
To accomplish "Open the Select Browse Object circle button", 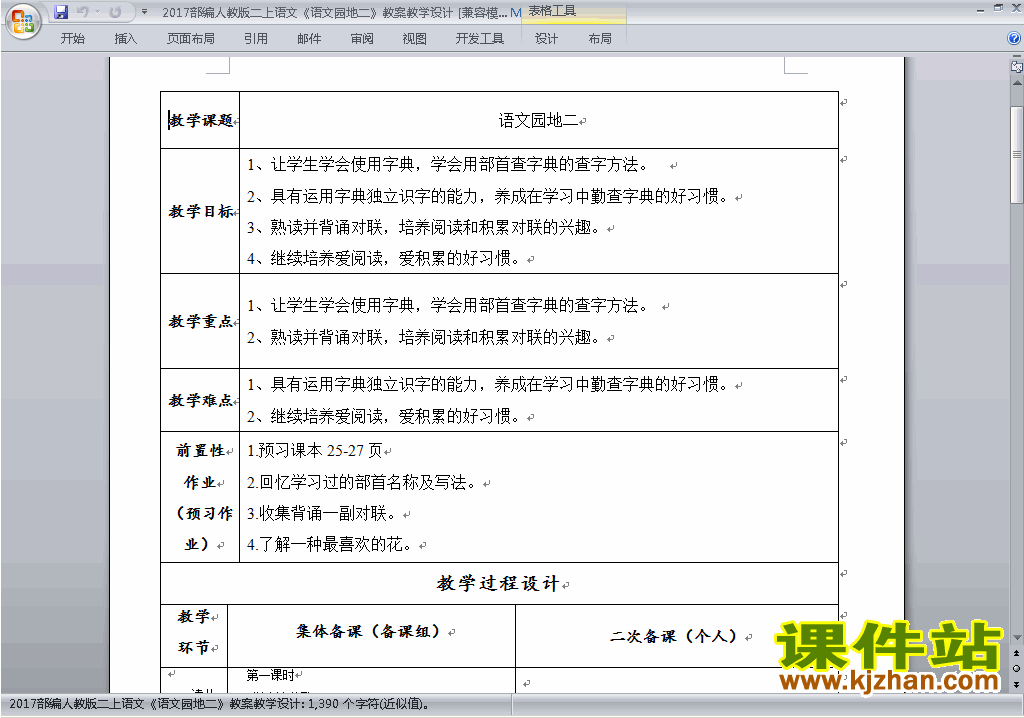I will click(x=1017, y=668).
